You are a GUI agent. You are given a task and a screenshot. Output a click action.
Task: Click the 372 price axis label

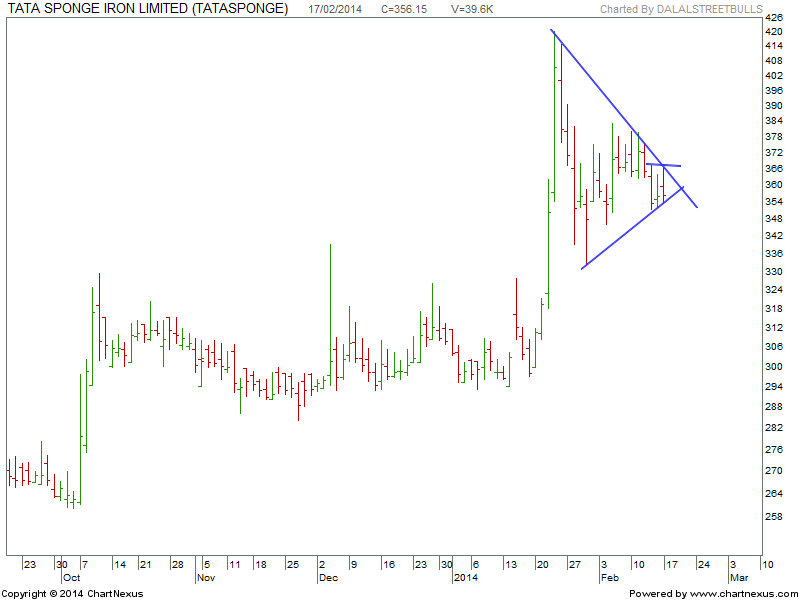[x=774, y=153]
